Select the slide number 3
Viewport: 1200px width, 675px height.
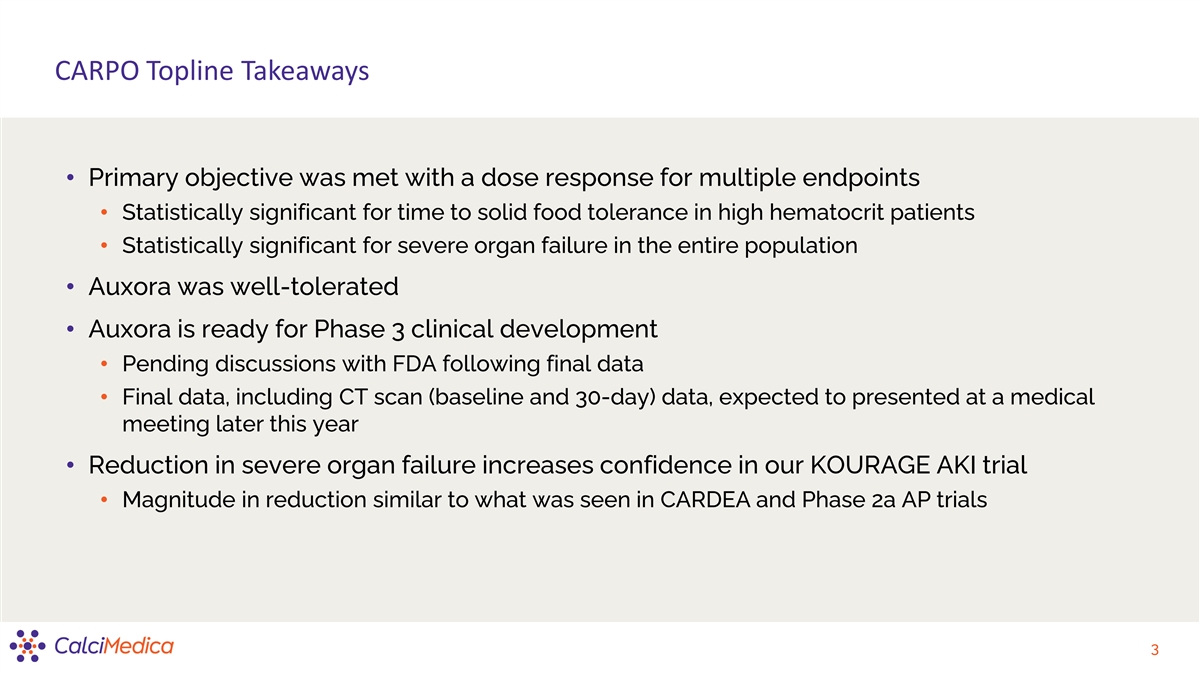[x=1154, y=651]
